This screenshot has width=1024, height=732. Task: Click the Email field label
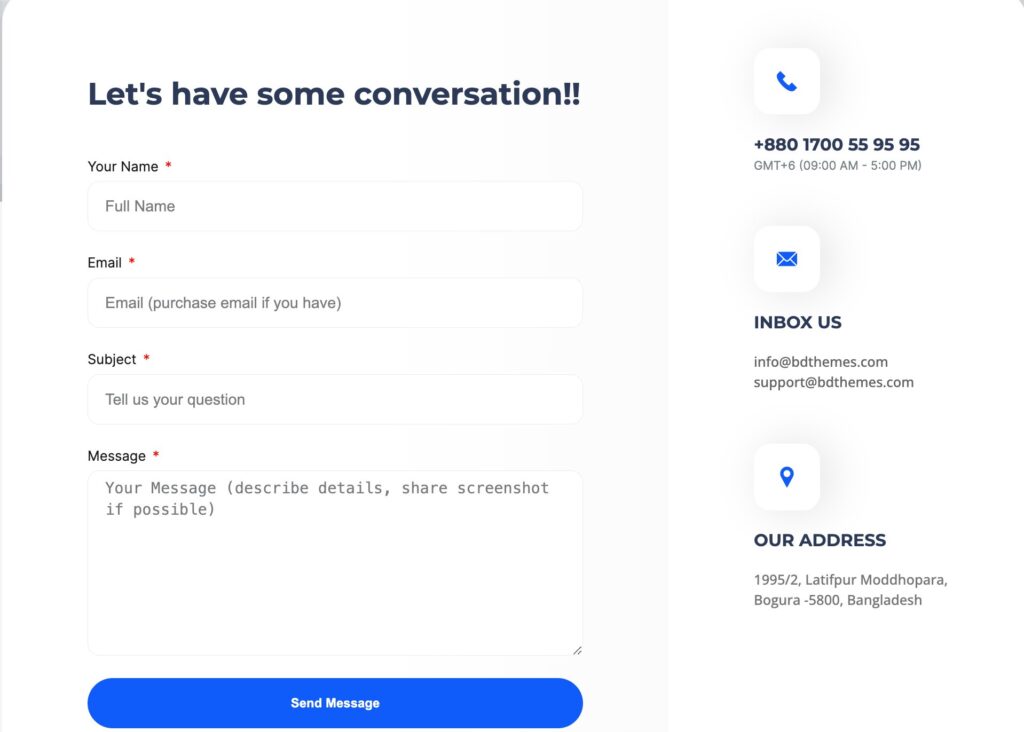tap(104, 263)
